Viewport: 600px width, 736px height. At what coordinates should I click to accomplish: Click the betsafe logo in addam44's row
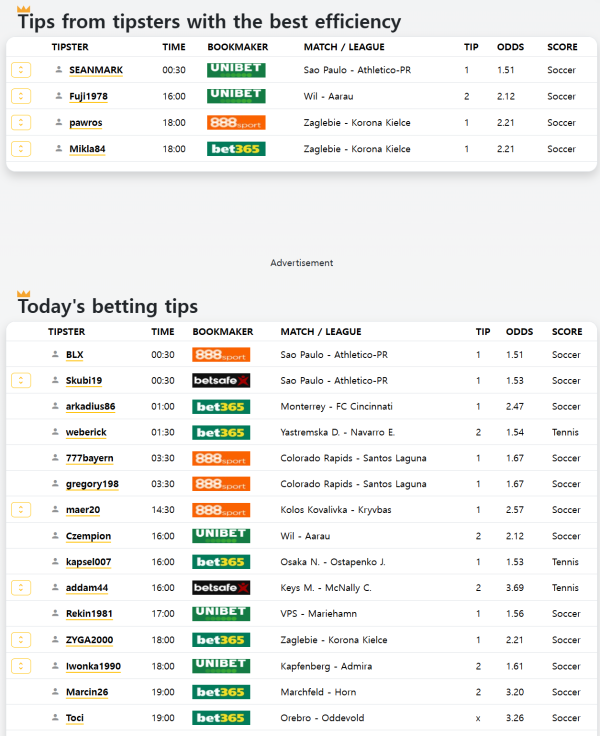(220, 588)
